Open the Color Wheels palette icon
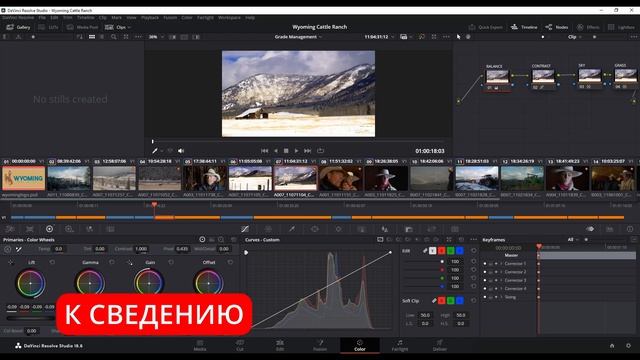 coord(49,229)
